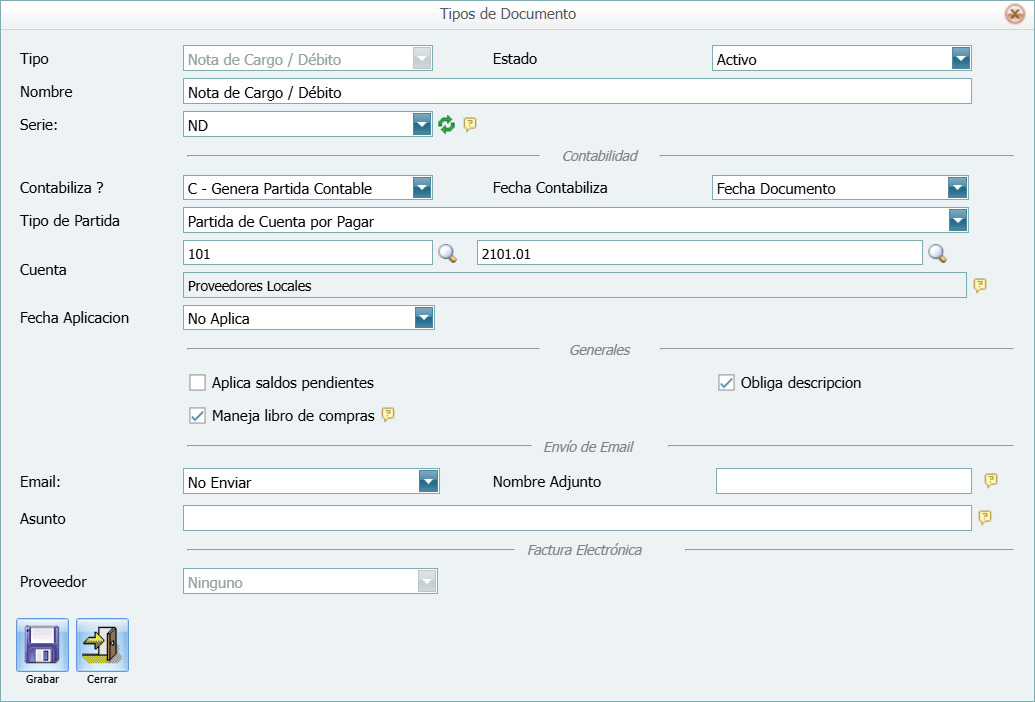Focus the Asunto input field
The image size is (1035, 702).
click(x=500, y=518)
